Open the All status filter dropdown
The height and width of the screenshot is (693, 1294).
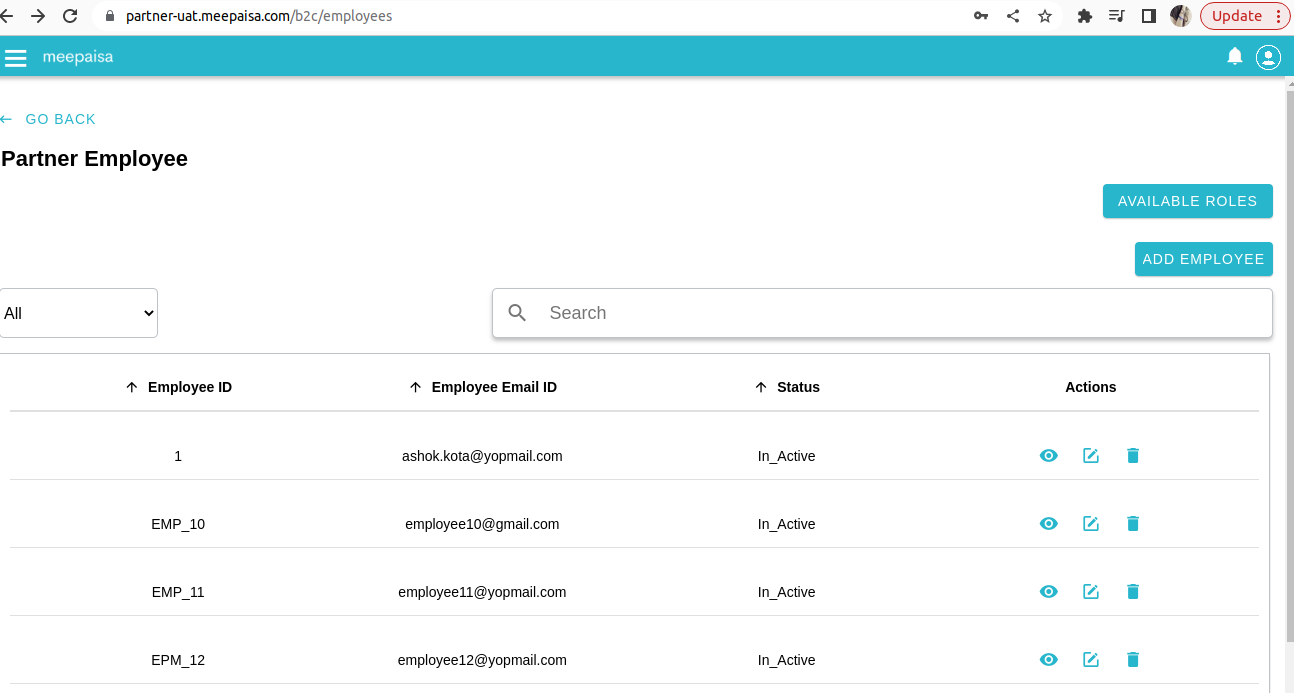(x=79, y=313)
